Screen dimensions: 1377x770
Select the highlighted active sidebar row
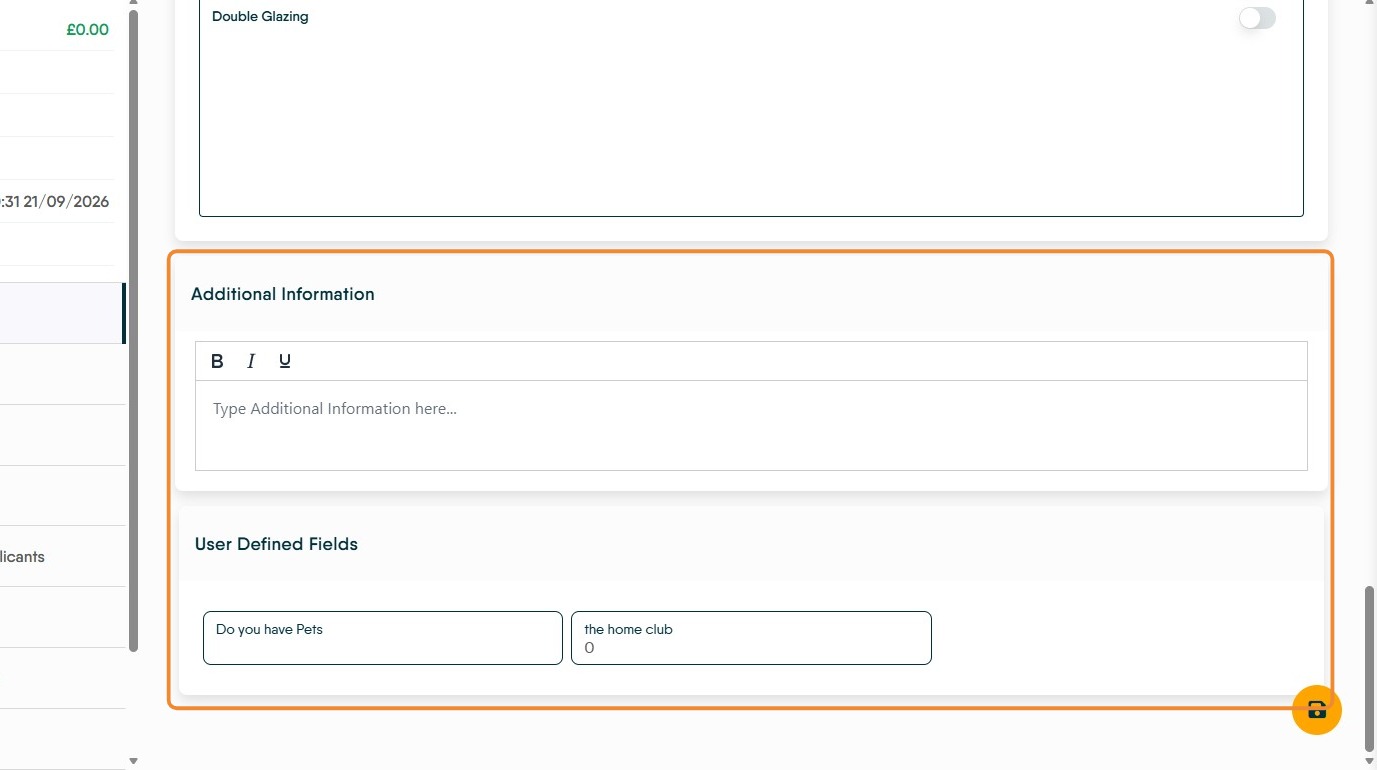[62, 313]
